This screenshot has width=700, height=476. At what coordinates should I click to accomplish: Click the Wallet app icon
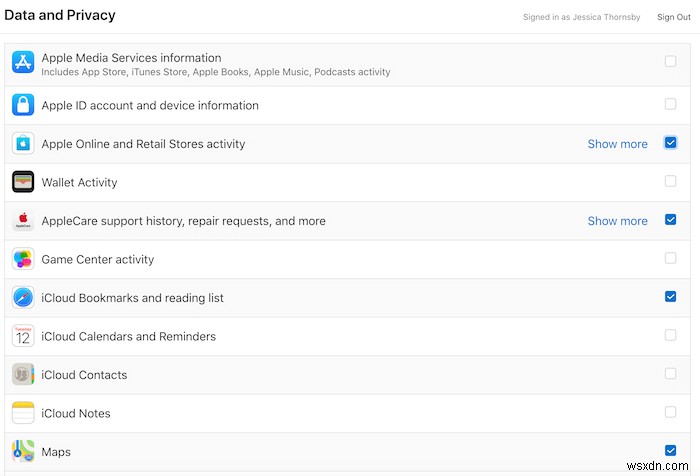click(x=23, y=182)
